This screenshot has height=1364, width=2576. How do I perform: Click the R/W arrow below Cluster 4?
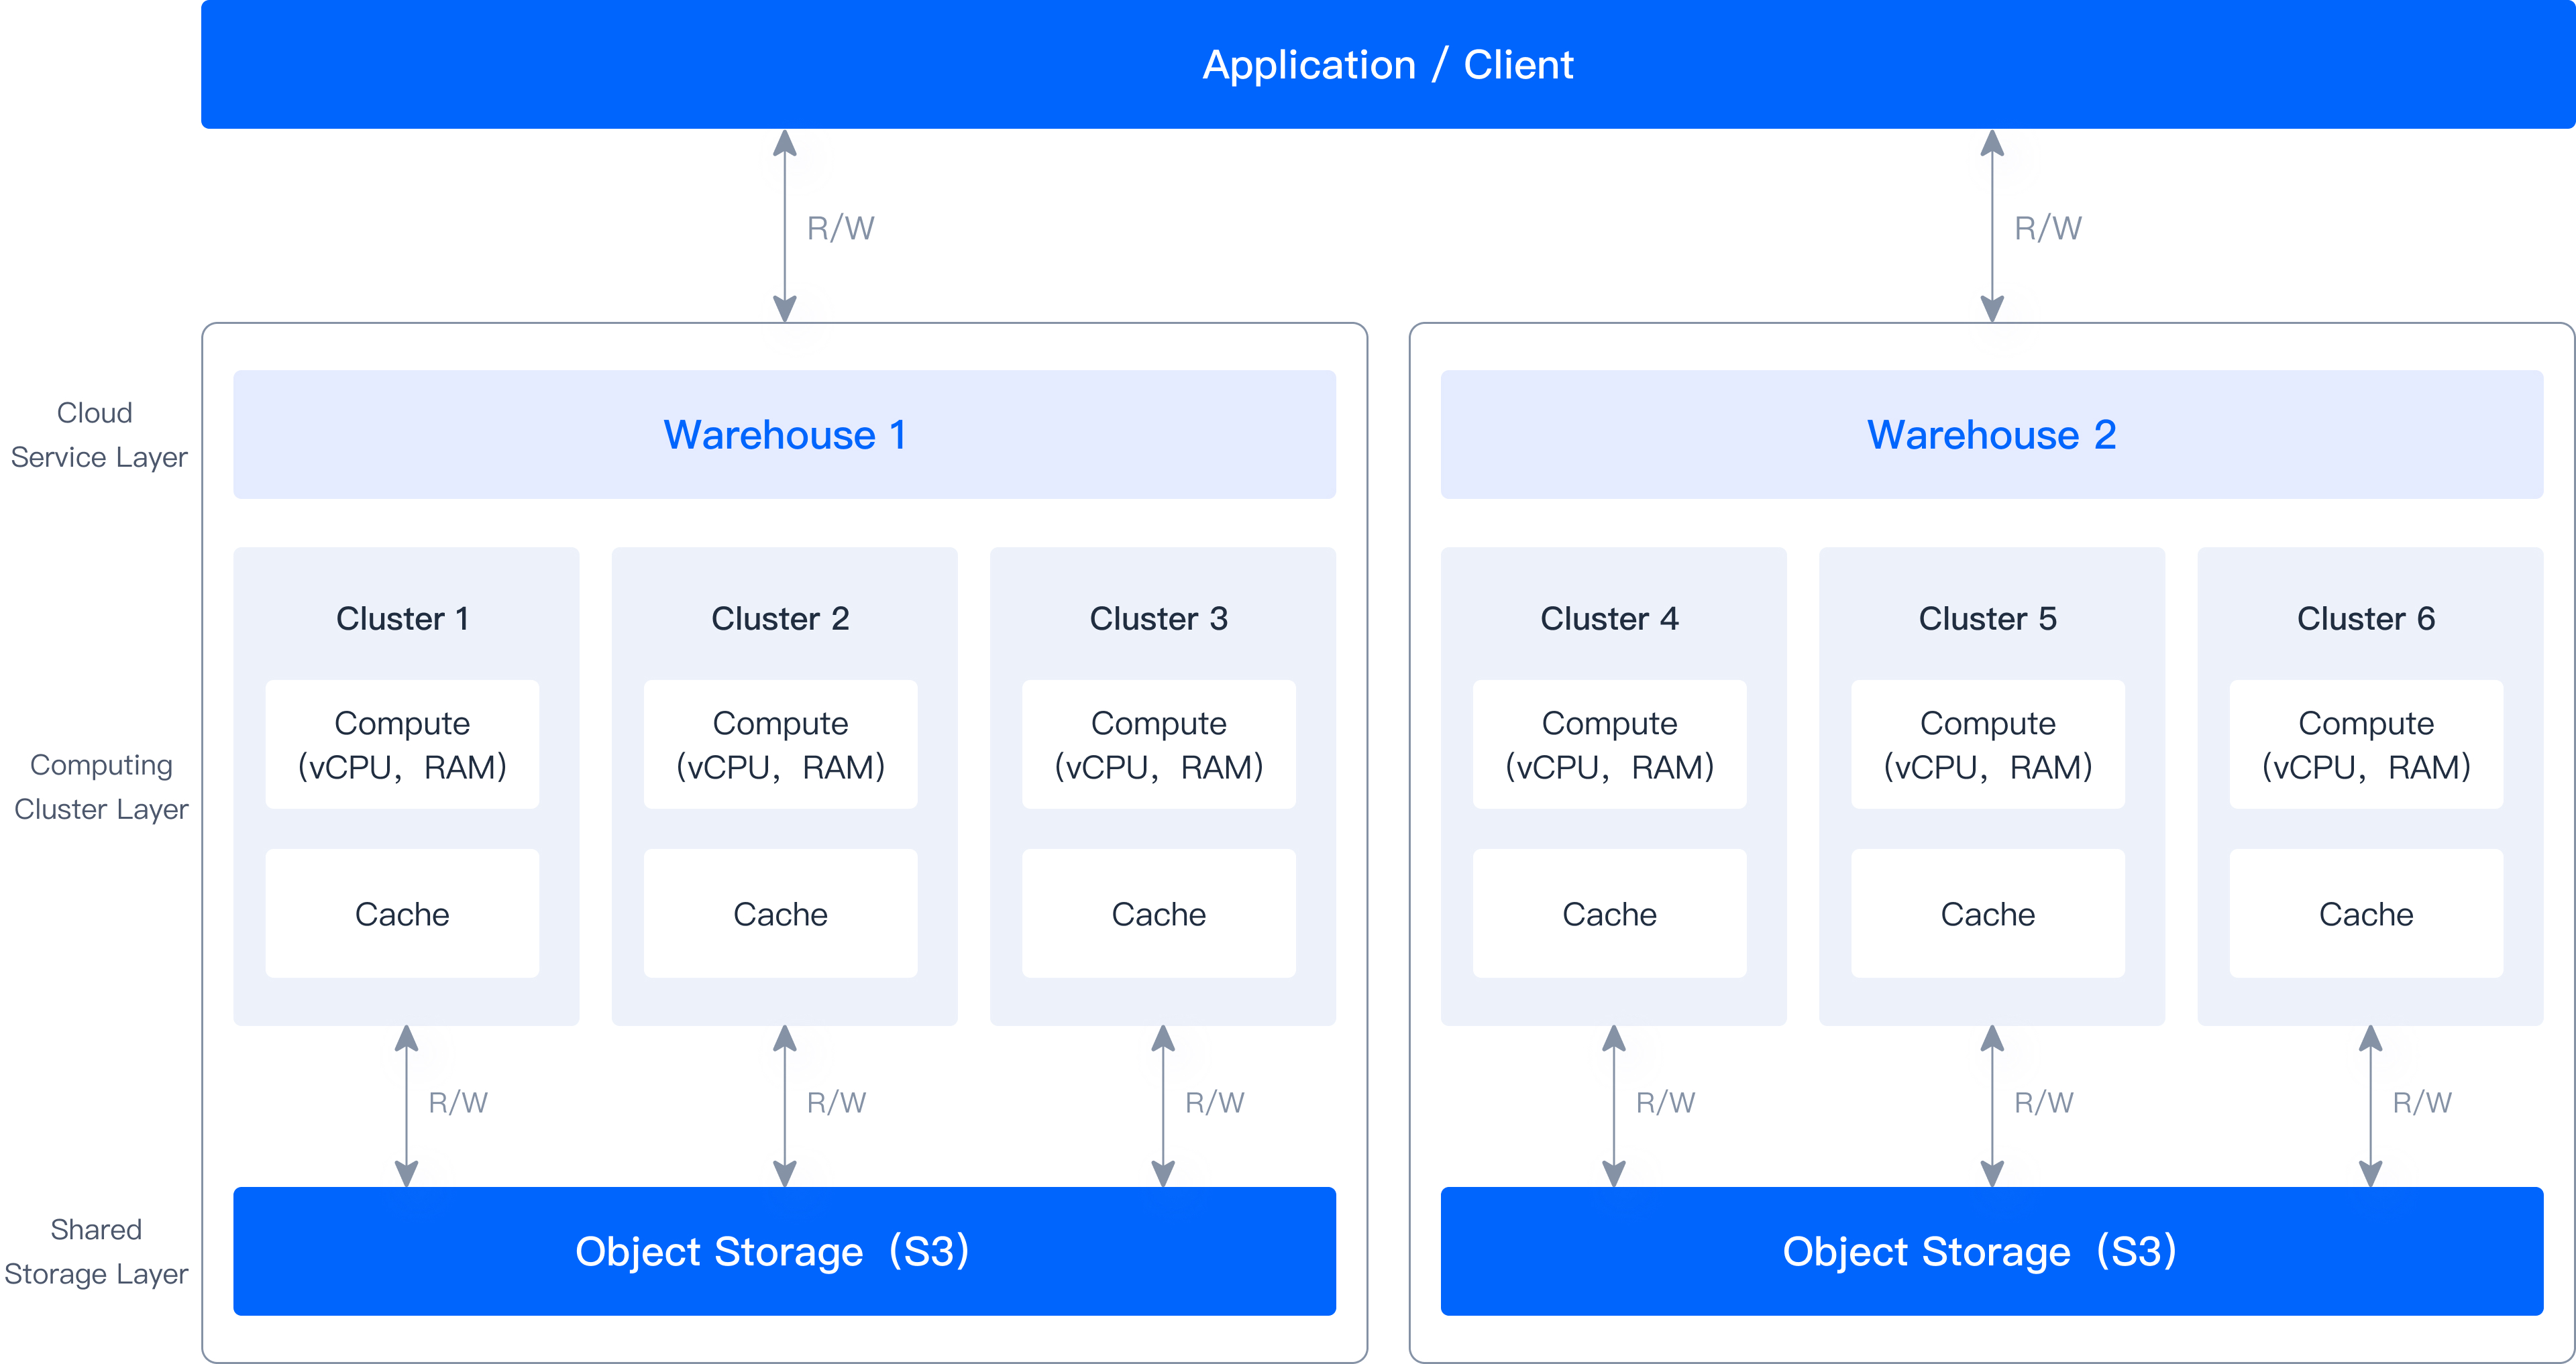pos(1614,1106)
